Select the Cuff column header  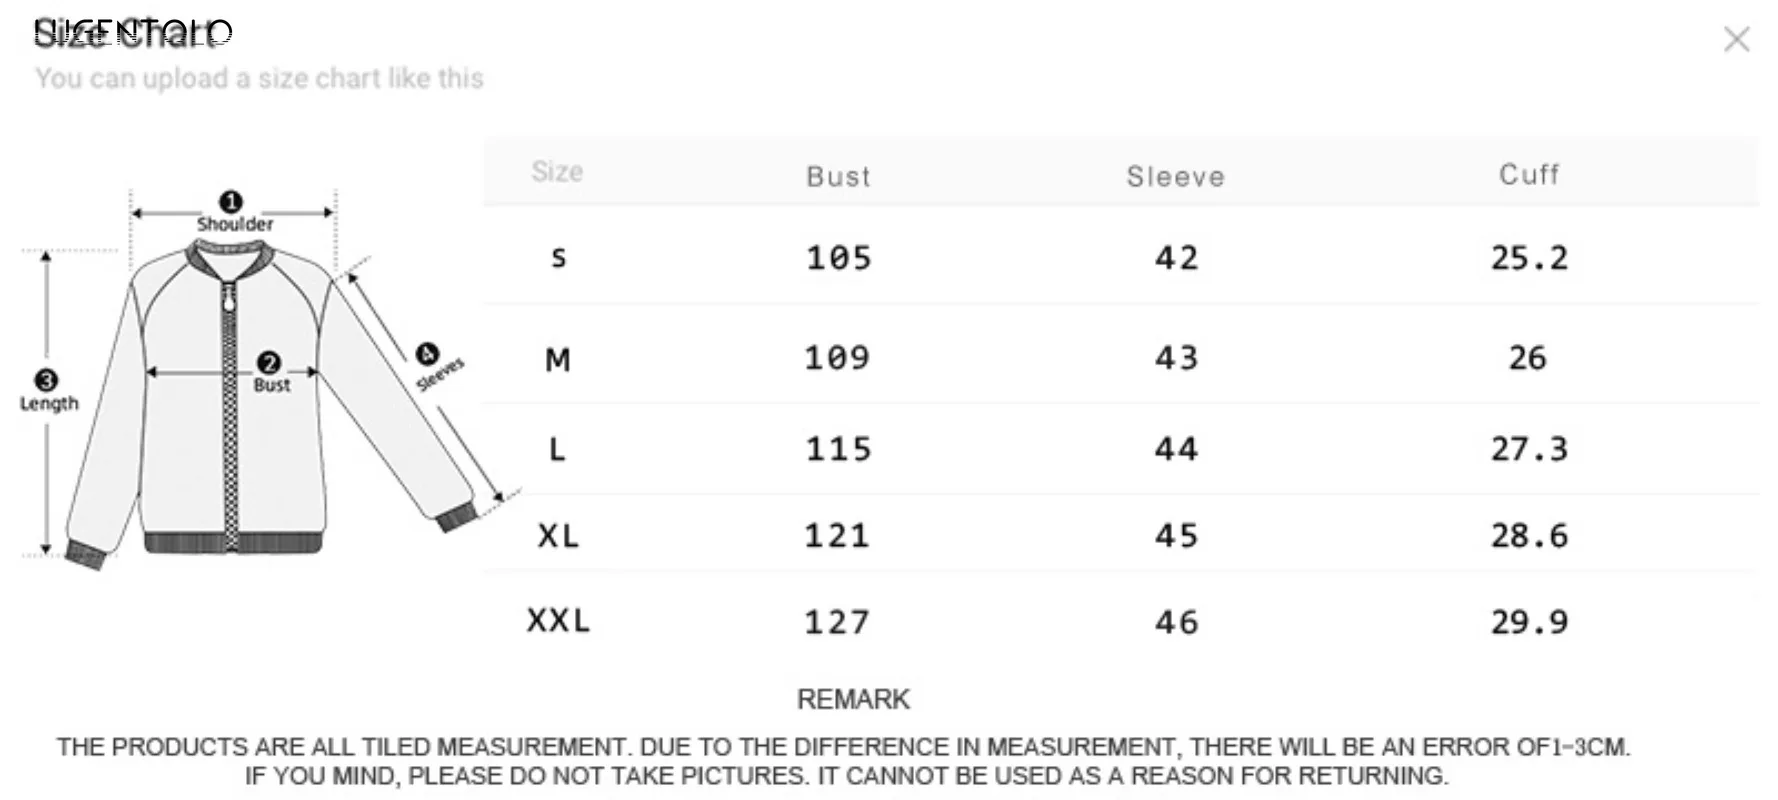coord(1529,175)
